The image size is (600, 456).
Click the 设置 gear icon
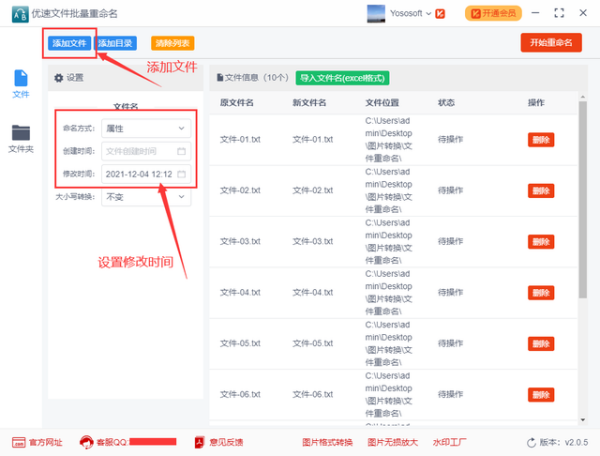[58, 77]
